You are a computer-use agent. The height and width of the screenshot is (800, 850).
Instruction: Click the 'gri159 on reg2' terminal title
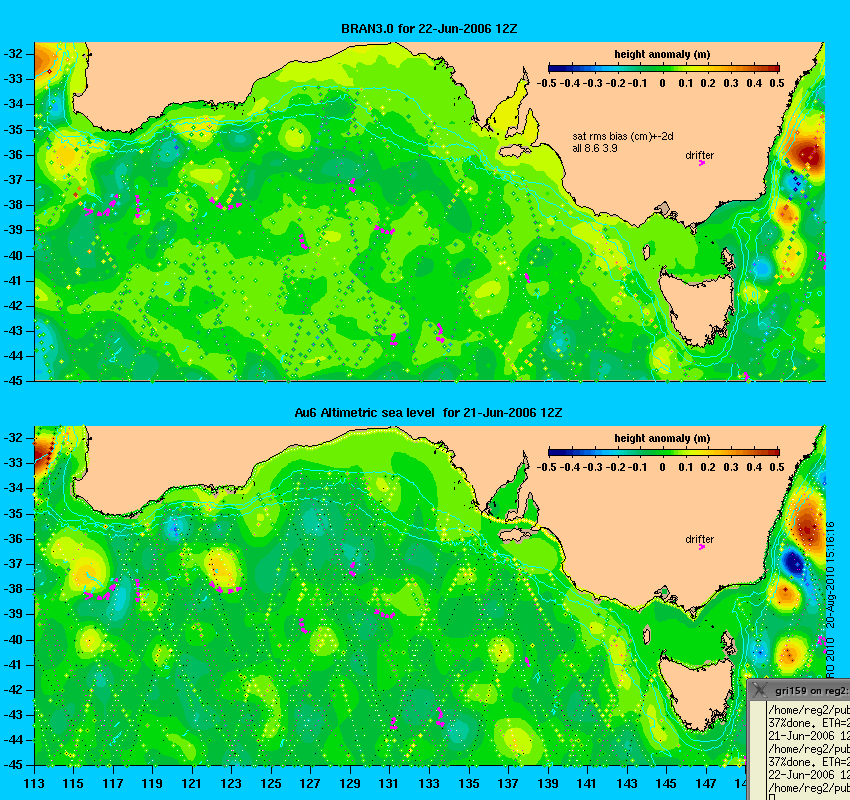pos(812,691)
